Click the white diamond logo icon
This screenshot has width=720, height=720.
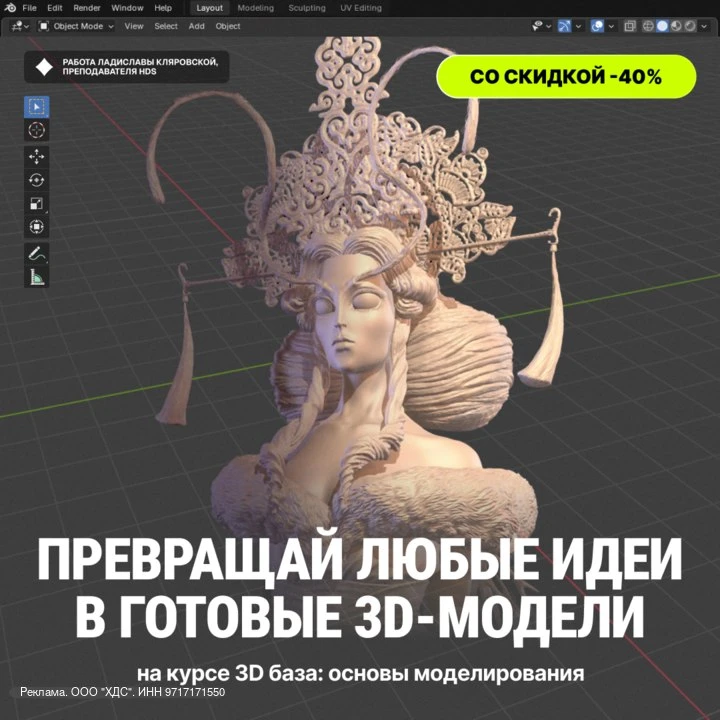tap(45, 67)
